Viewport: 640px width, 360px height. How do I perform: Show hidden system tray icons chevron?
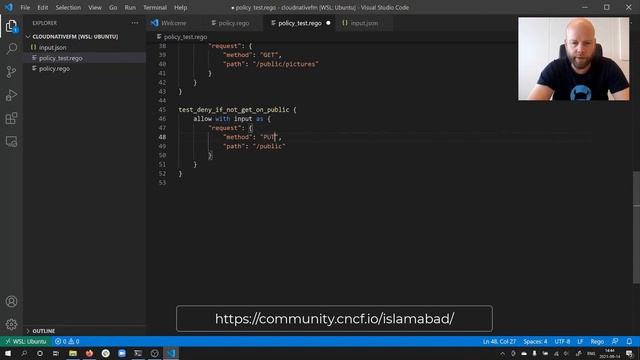click(x=502, y=353)
